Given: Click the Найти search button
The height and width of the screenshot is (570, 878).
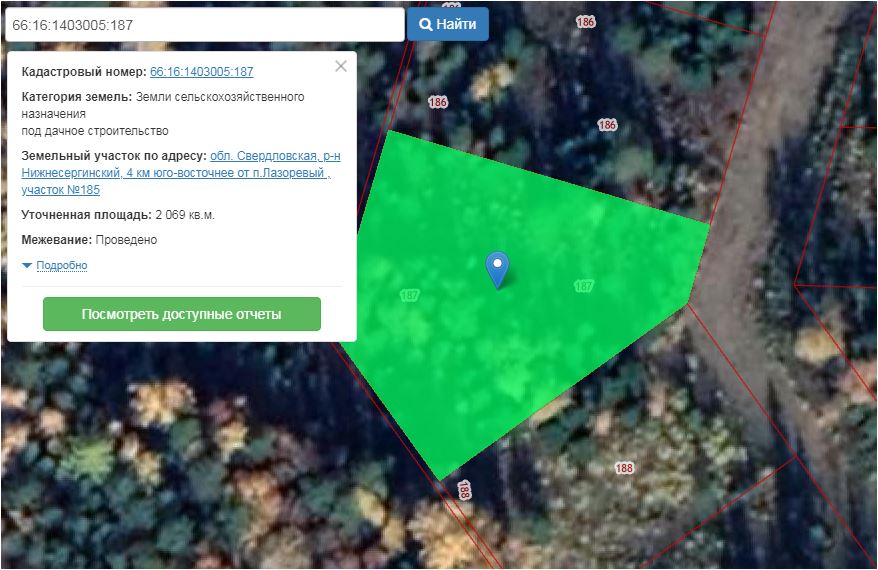Looking at the screenshot, I should coord(447,24).
